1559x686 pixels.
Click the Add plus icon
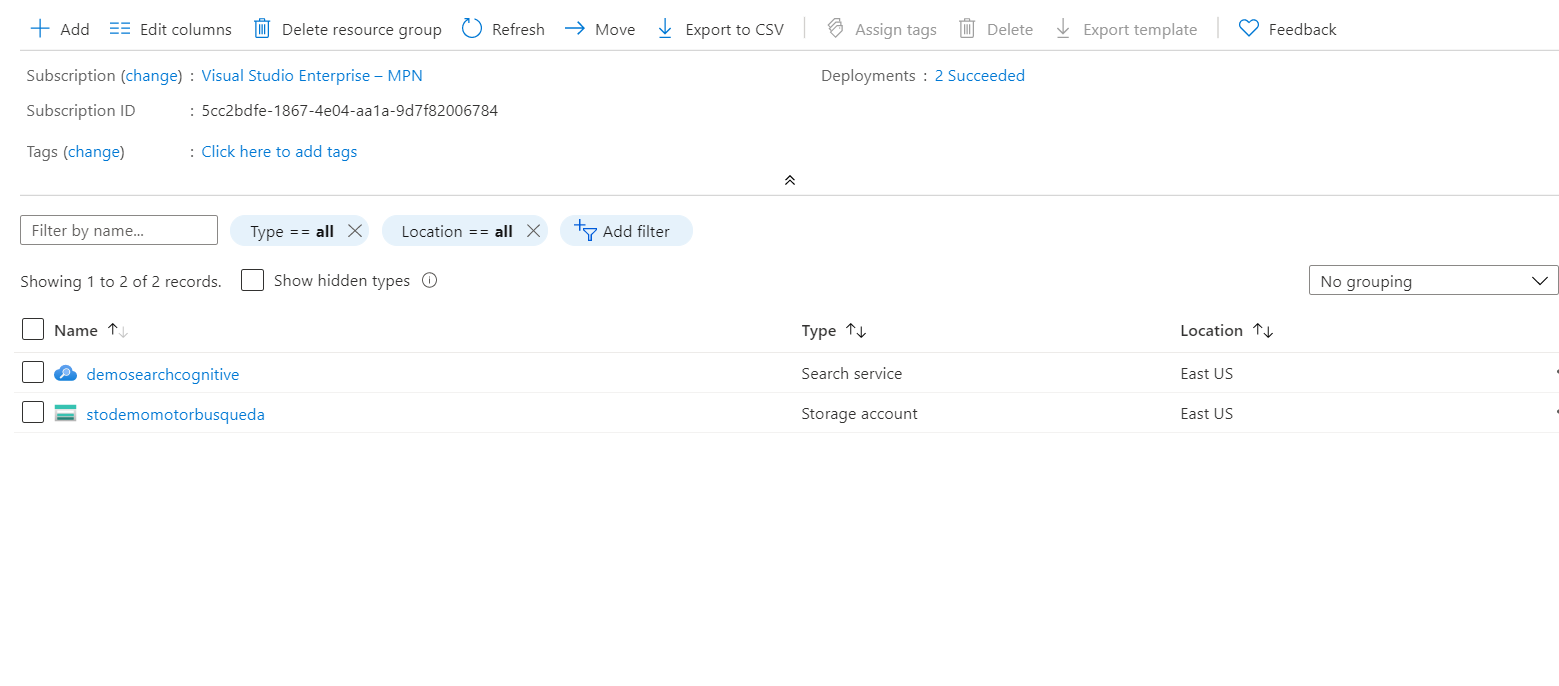pyautogui.click(x=40, y=29)
